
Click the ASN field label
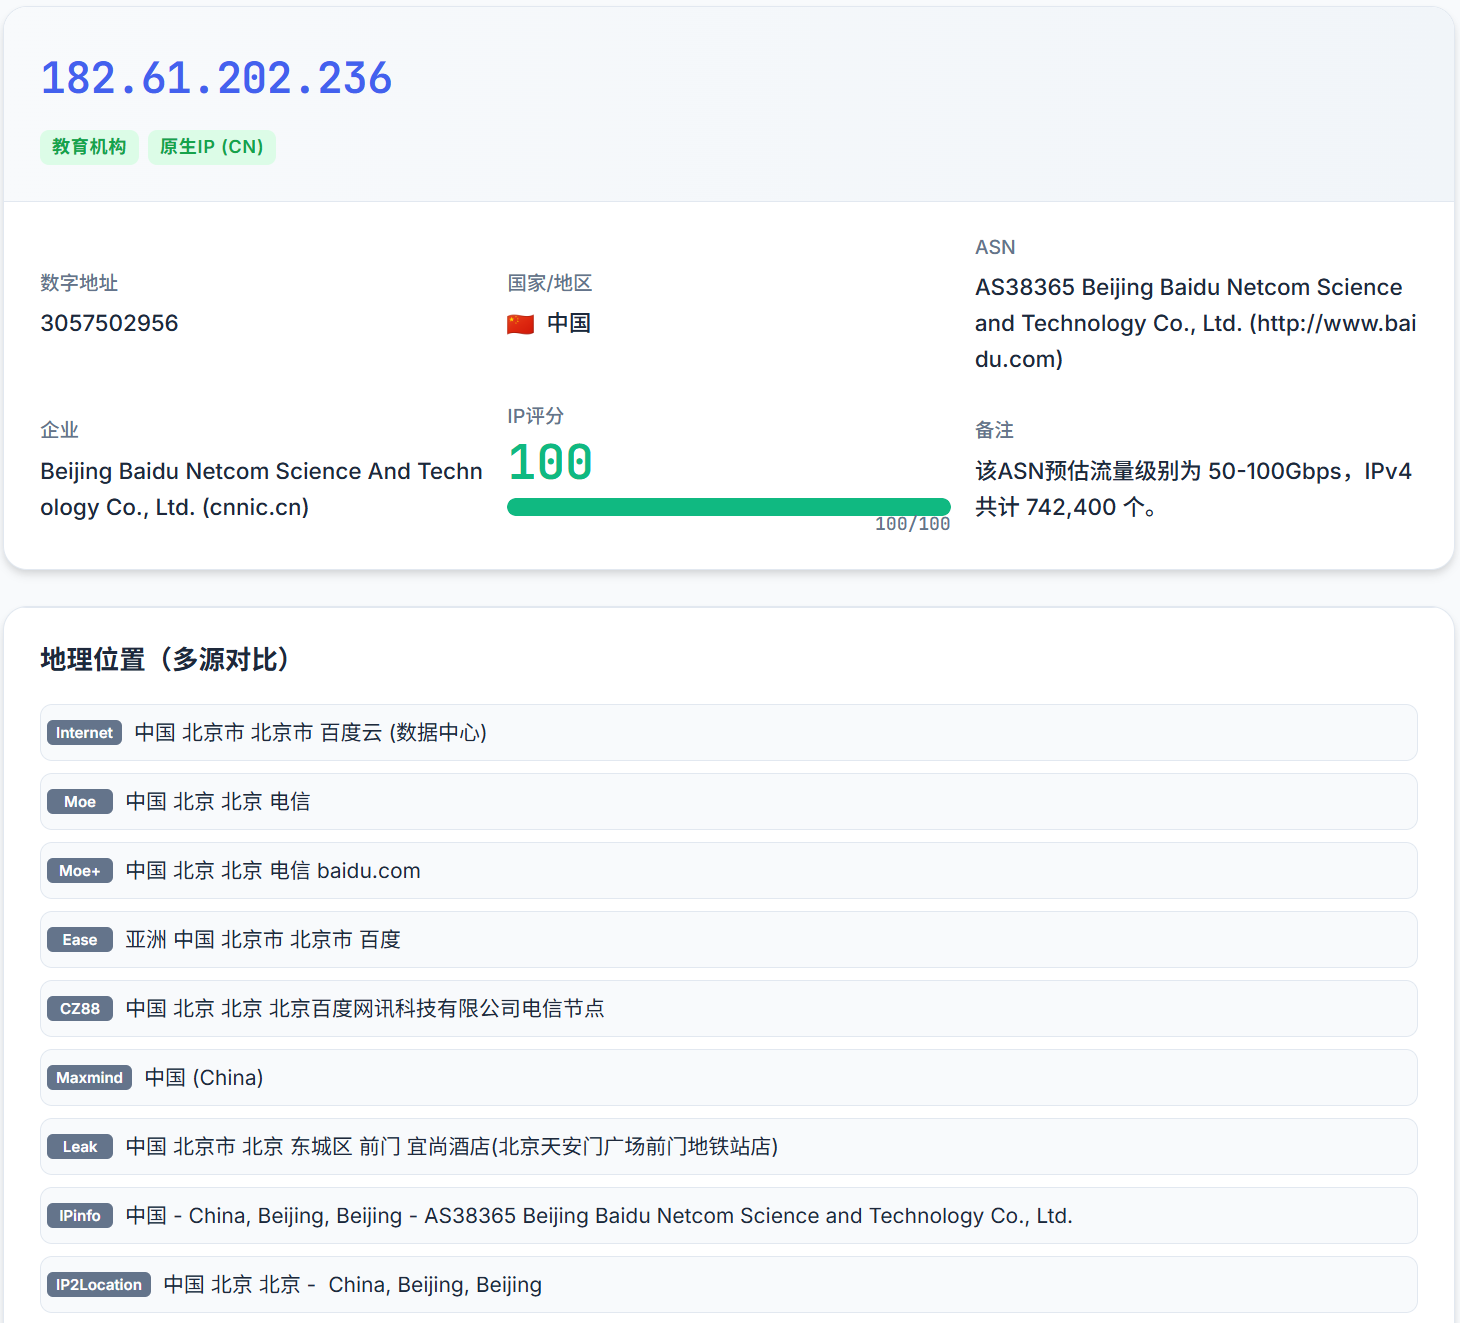point(995,247)
